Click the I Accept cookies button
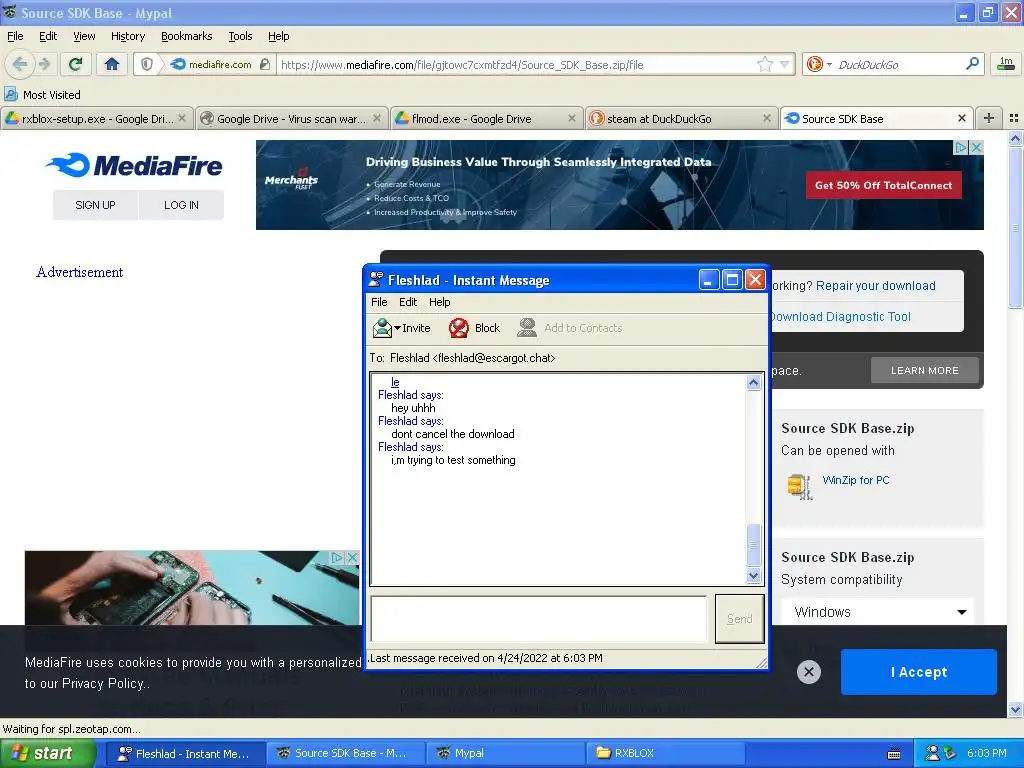 [x=919, y=672]
